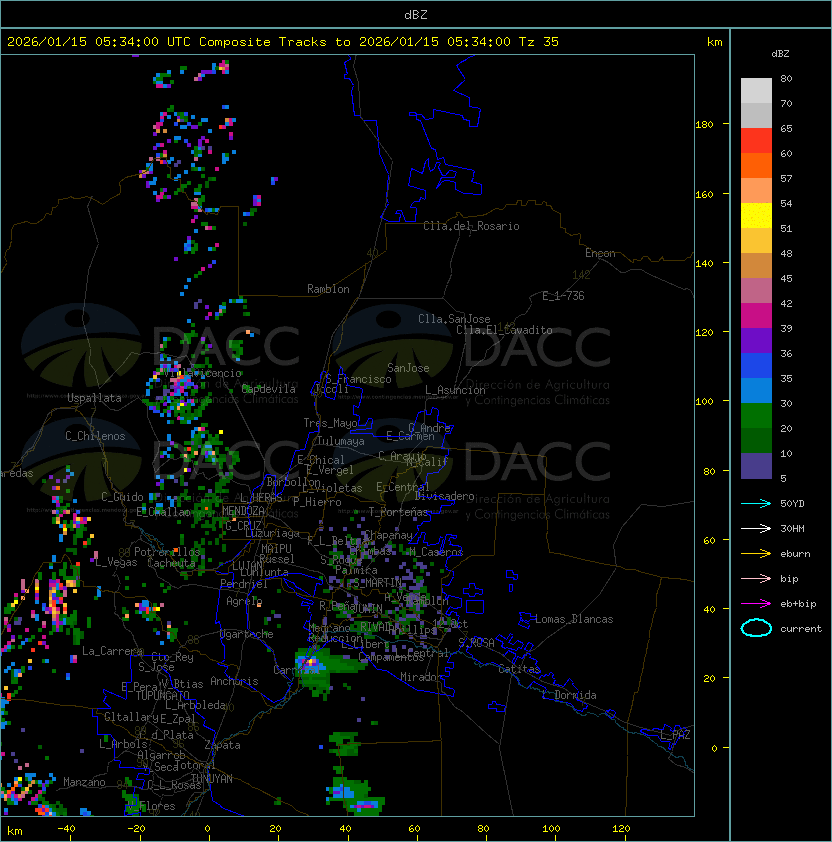832x842 pixels.
Task: Click the -40 km horizontal axis tick
Action: 66,829
